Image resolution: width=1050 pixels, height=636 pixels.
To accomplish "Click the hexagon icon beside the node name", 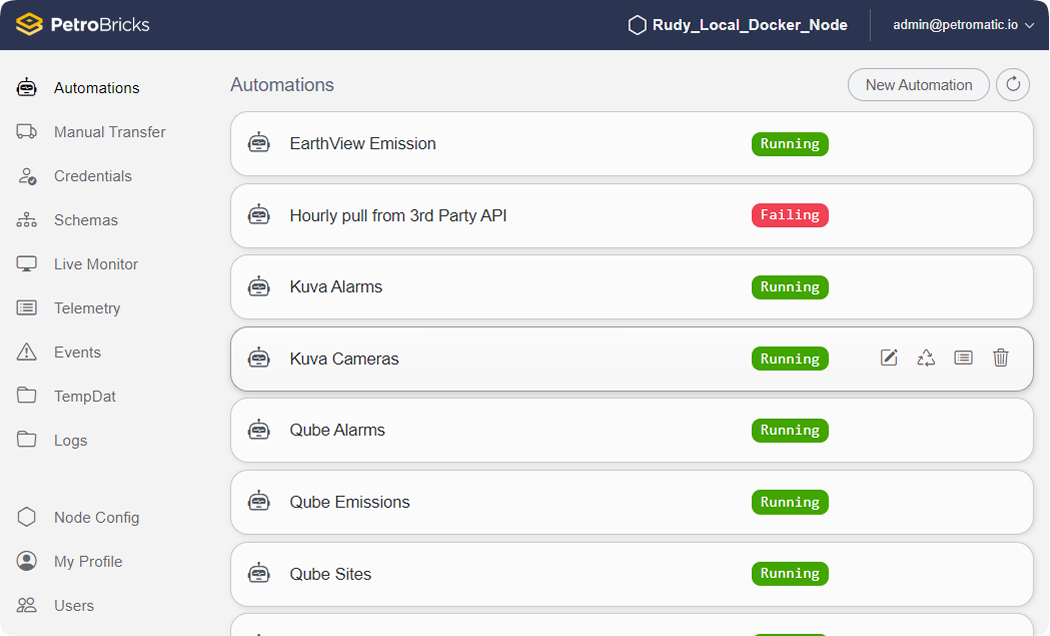I will (x=637, y=25).
